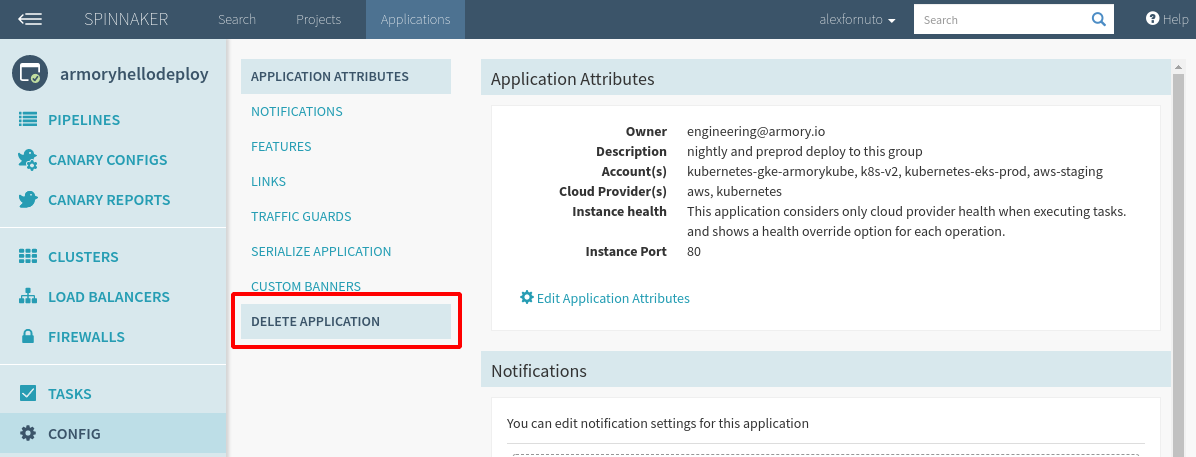Viewport: 1196px width, 457px height.
Task: Click the back-arrow menu icon in header
Action: pyautogui.click(x=29, y=19)
